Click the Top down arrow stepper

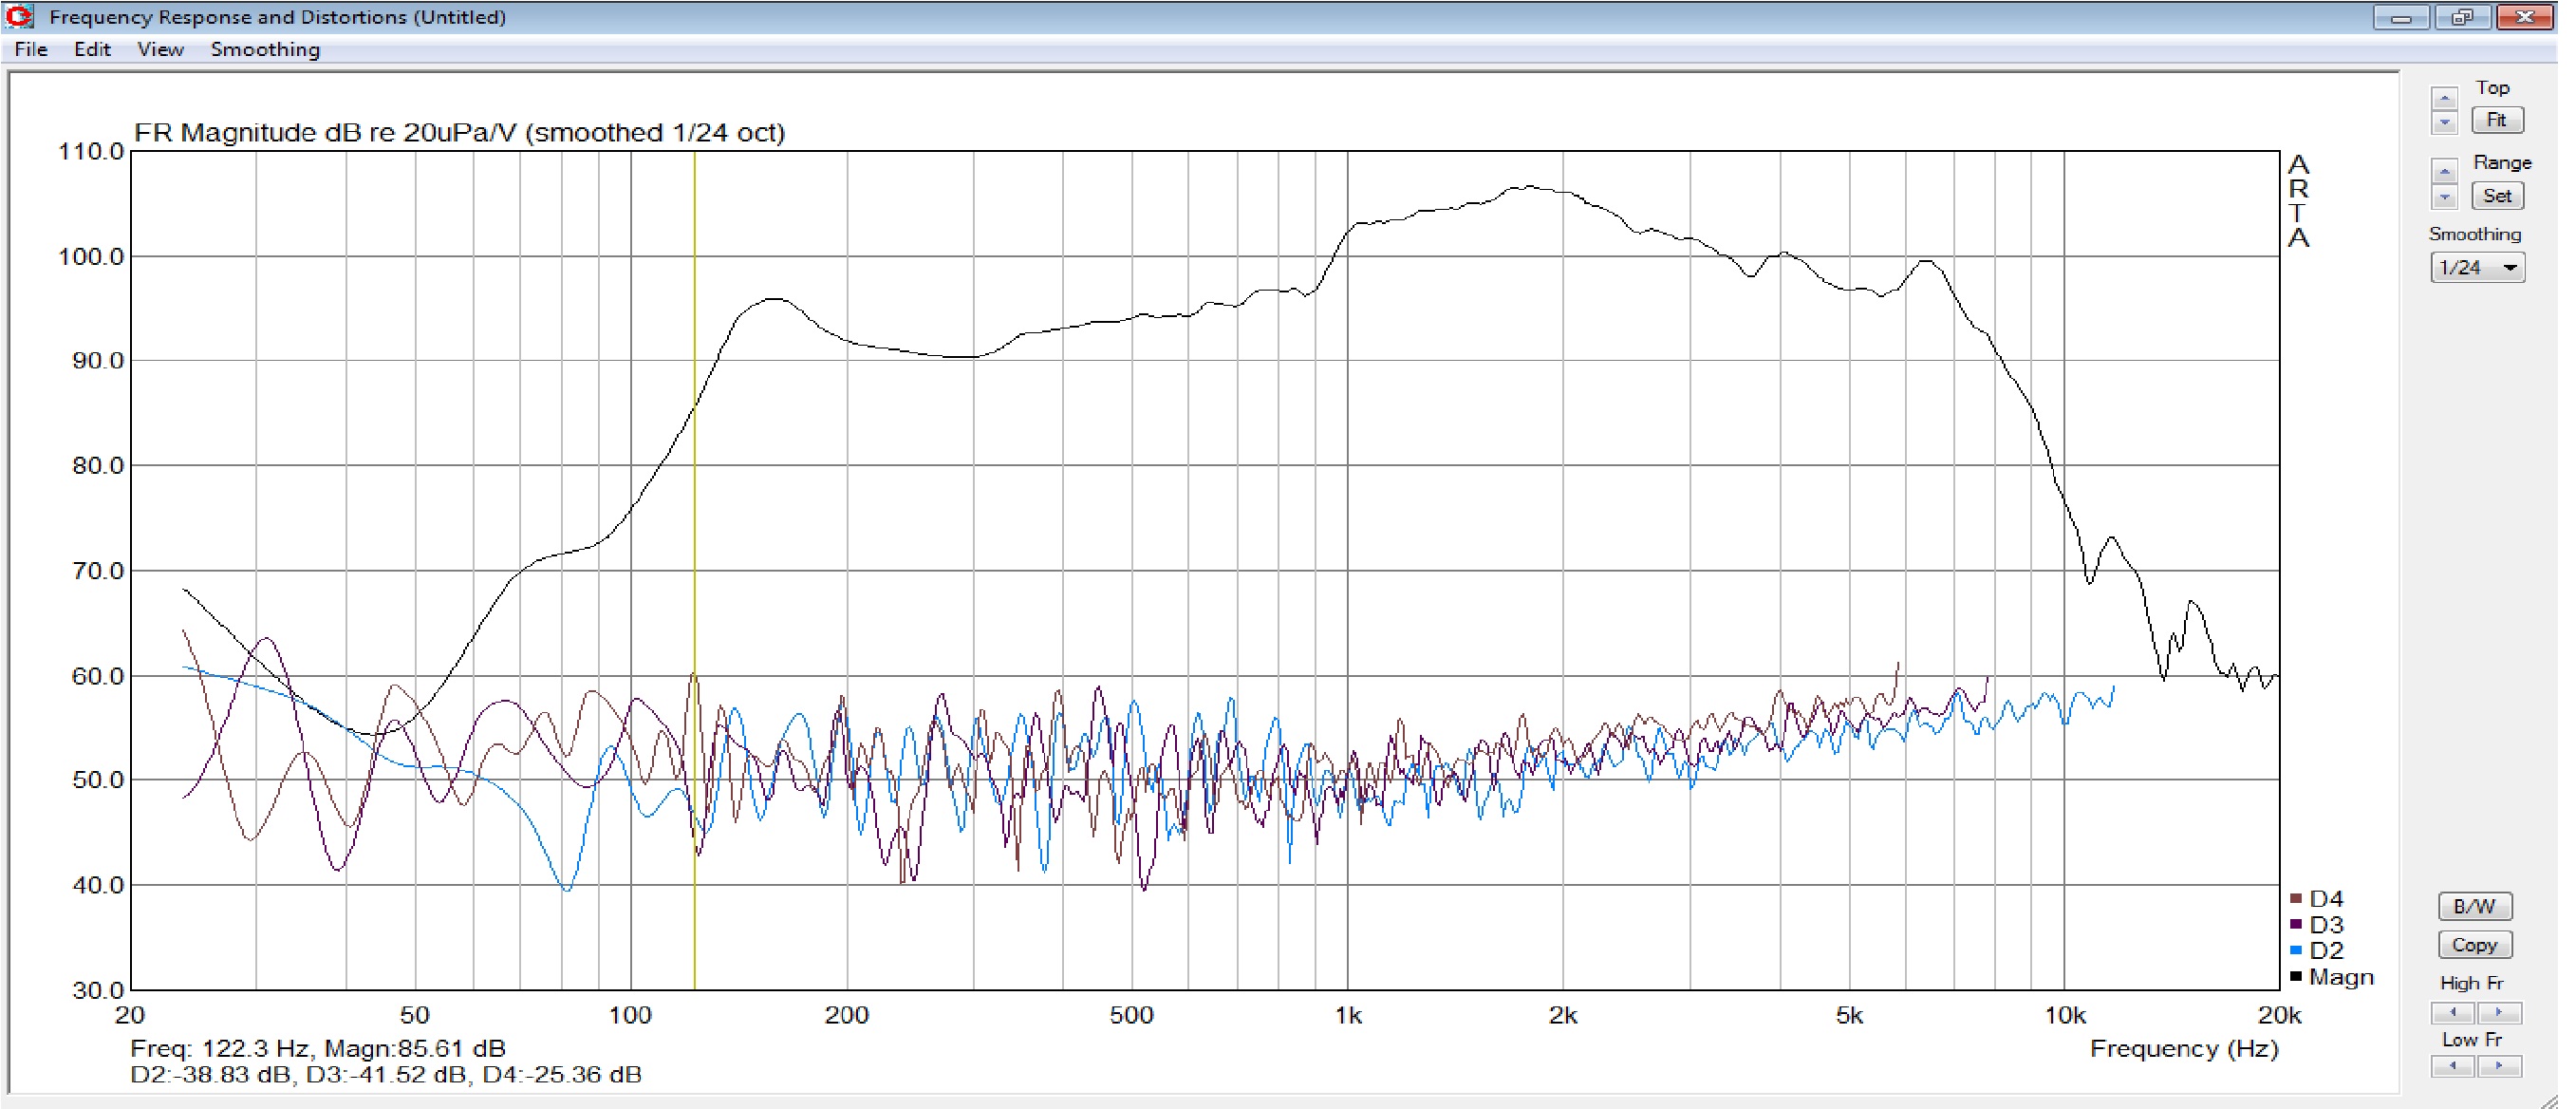coord(2444,123)
